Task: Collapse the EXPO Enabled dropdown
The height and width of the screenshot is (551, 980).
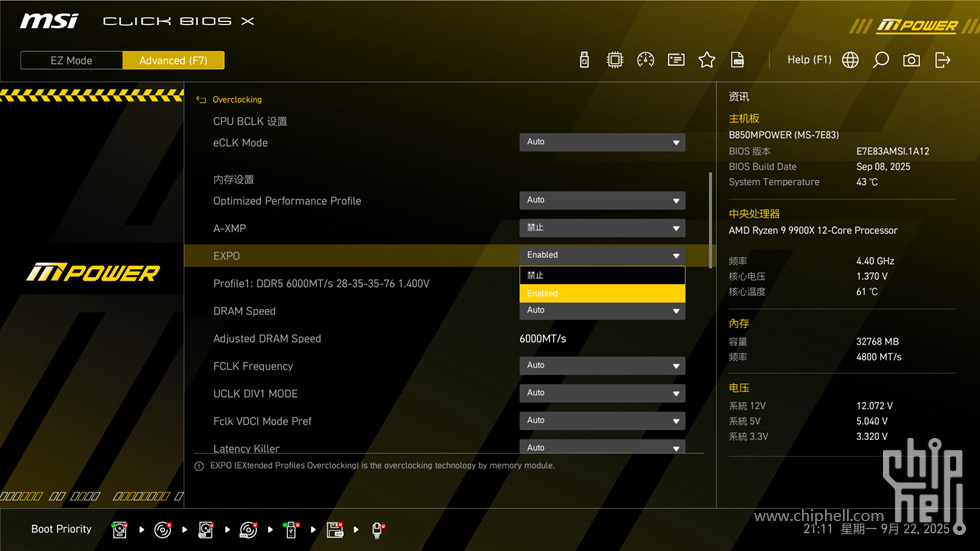Action: point(602,256)
